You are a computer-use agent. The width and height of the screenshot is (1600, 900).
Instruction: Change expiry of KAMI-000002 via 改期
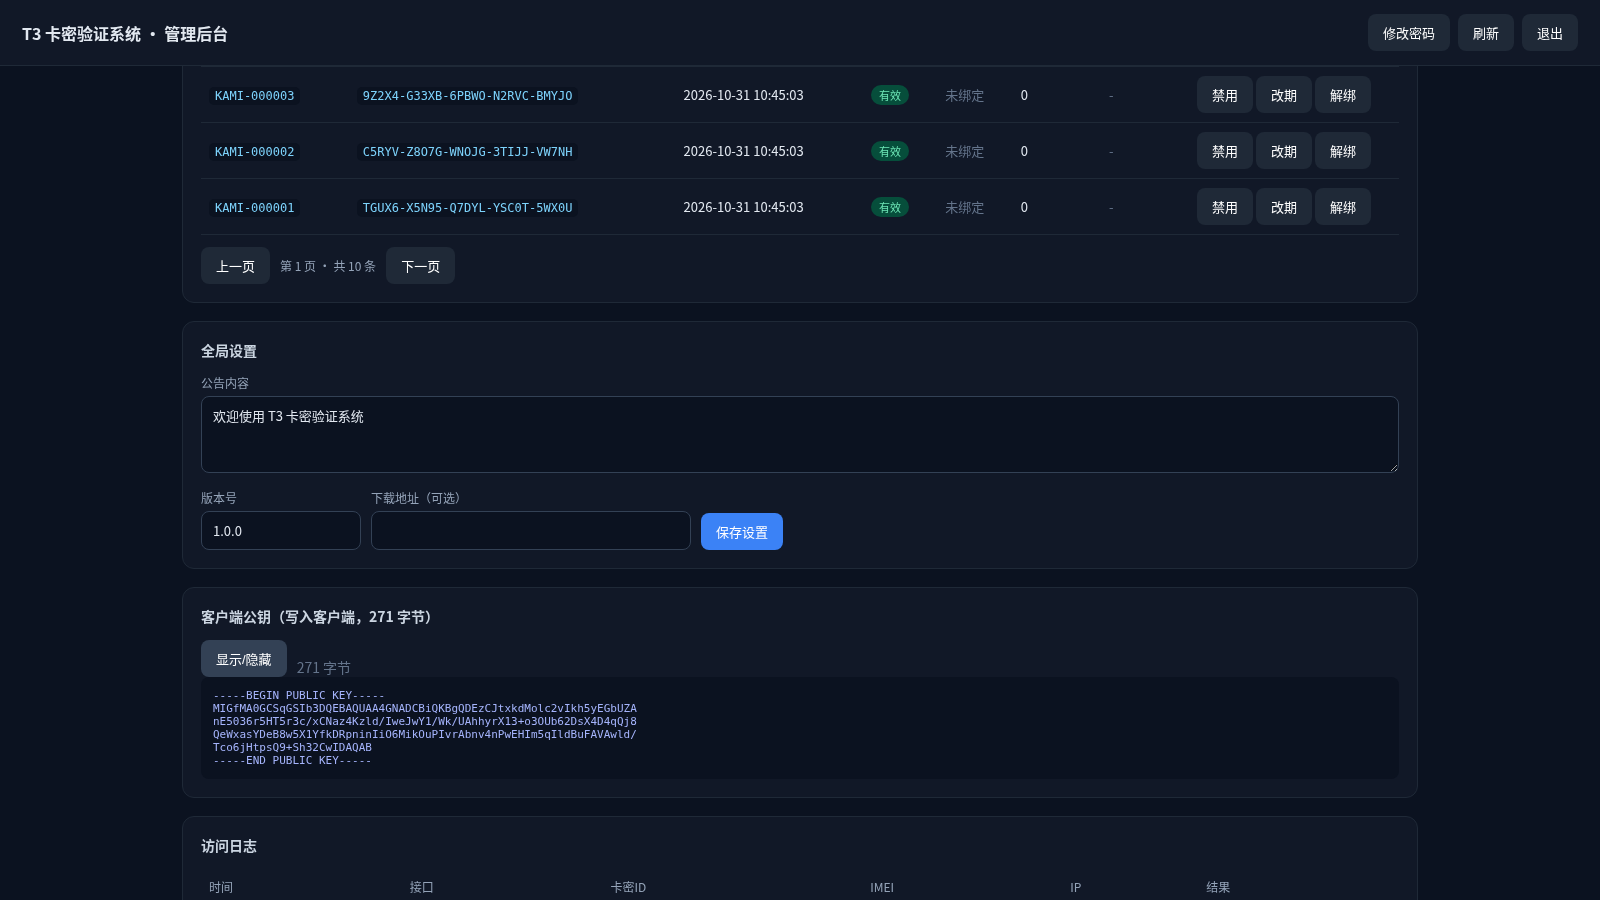(1283, 151)
